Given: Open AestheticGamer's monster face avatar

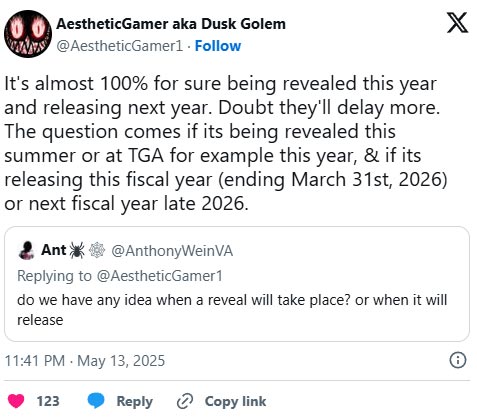Looking at the screenshot, I should coord(28,34).
